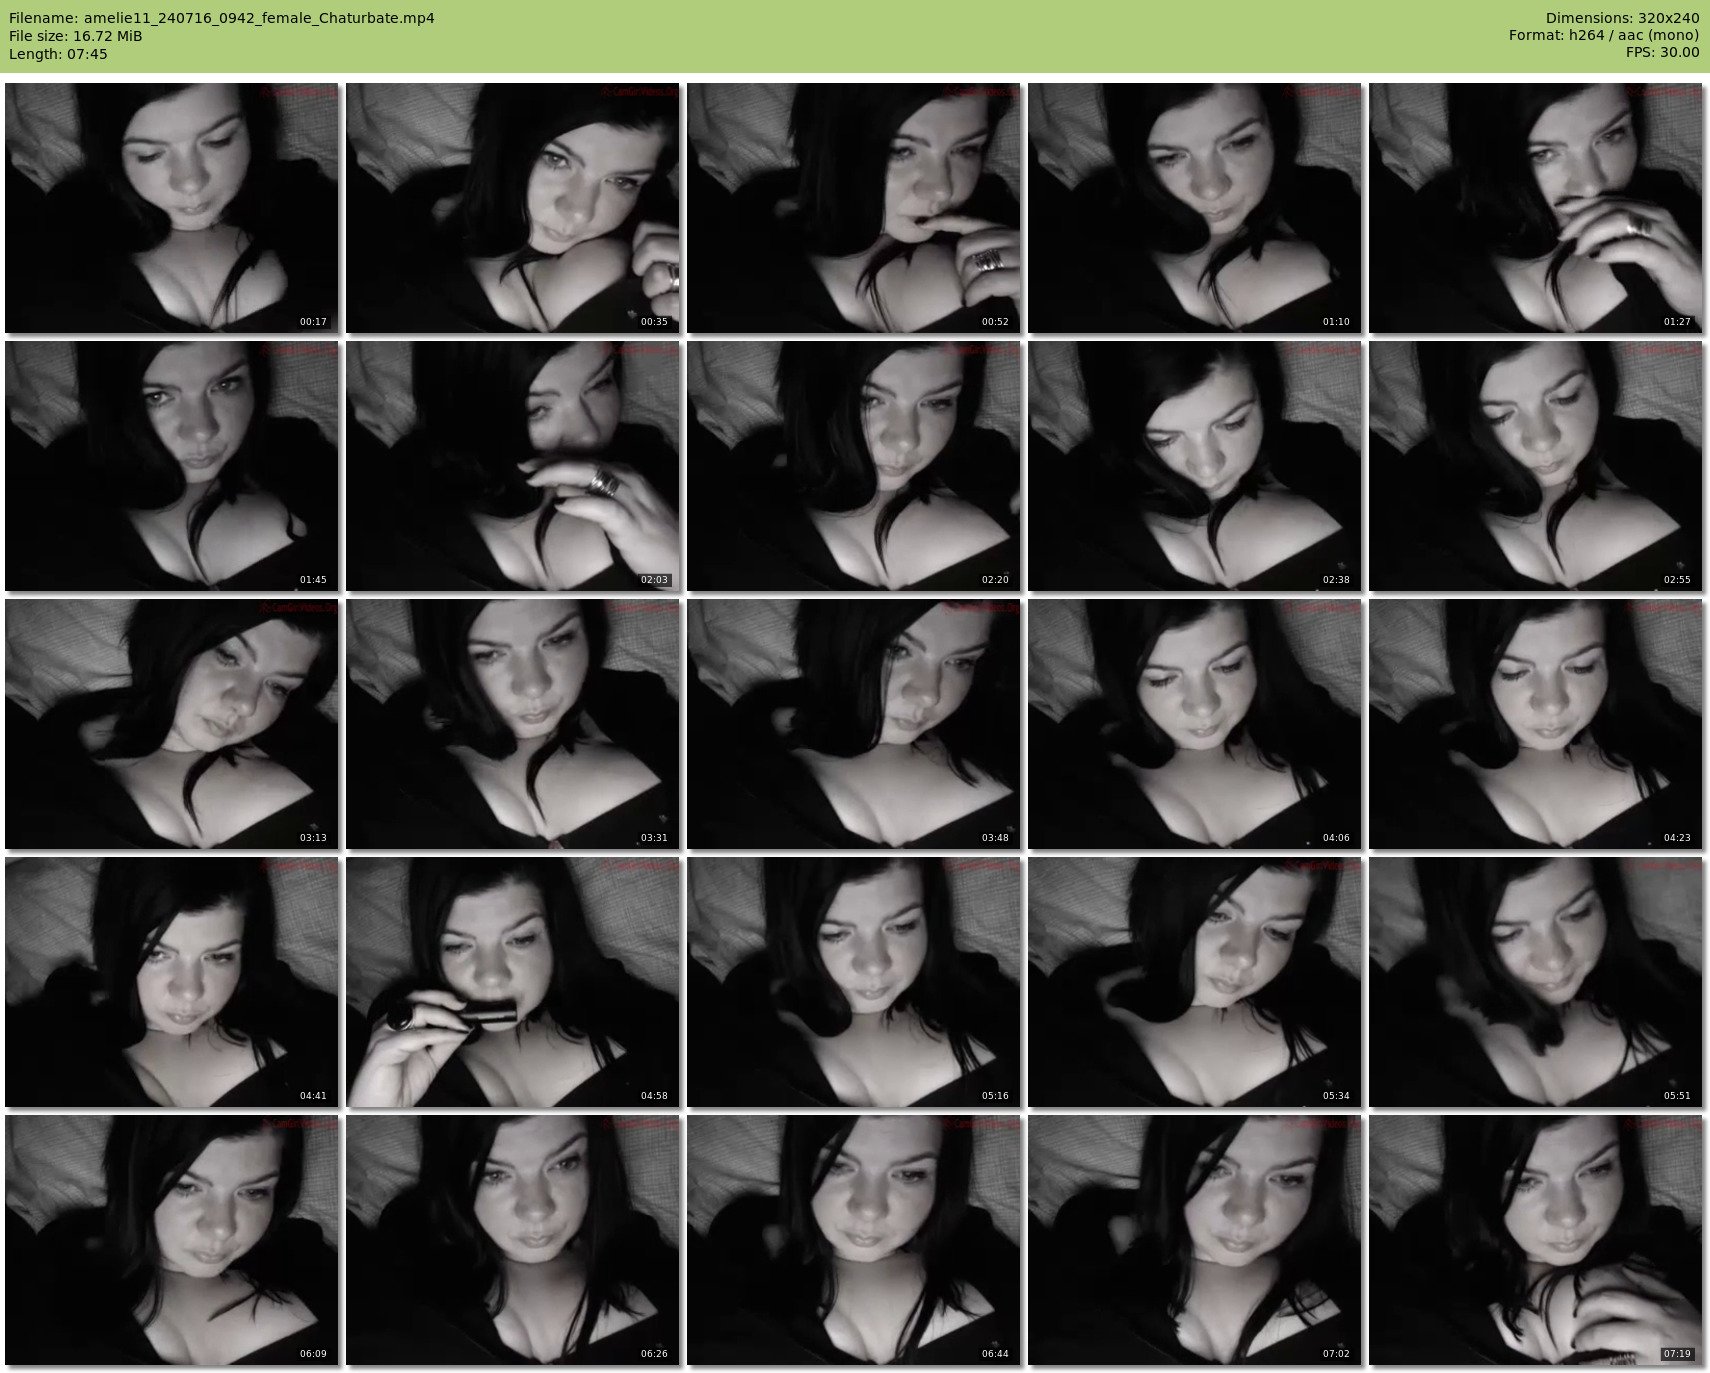Open the thumbnail at 04:23
This screenshot has height=1373, width=1710.
coord(1536,723)
